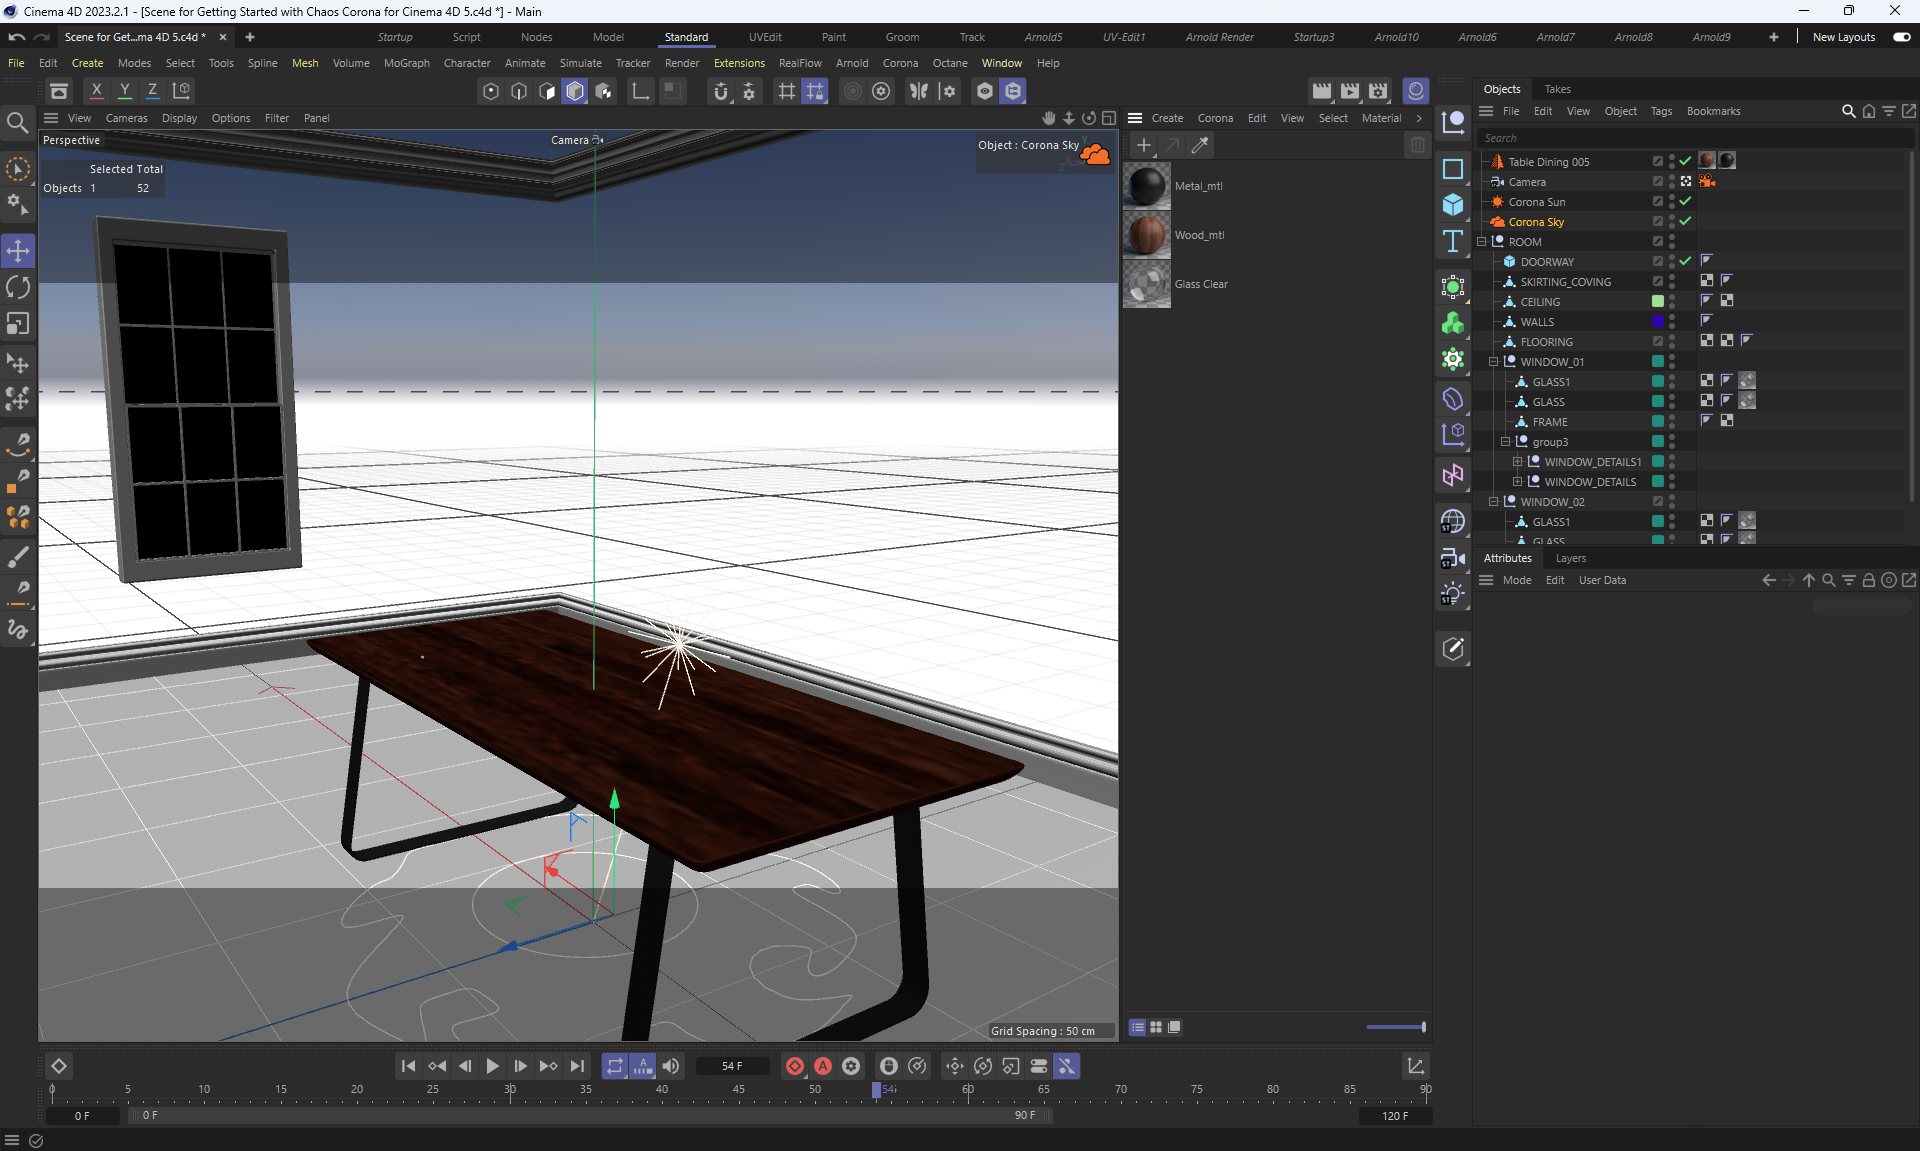Click the Cube primitive icon
The image size is (1920, 1151).
1453,205
